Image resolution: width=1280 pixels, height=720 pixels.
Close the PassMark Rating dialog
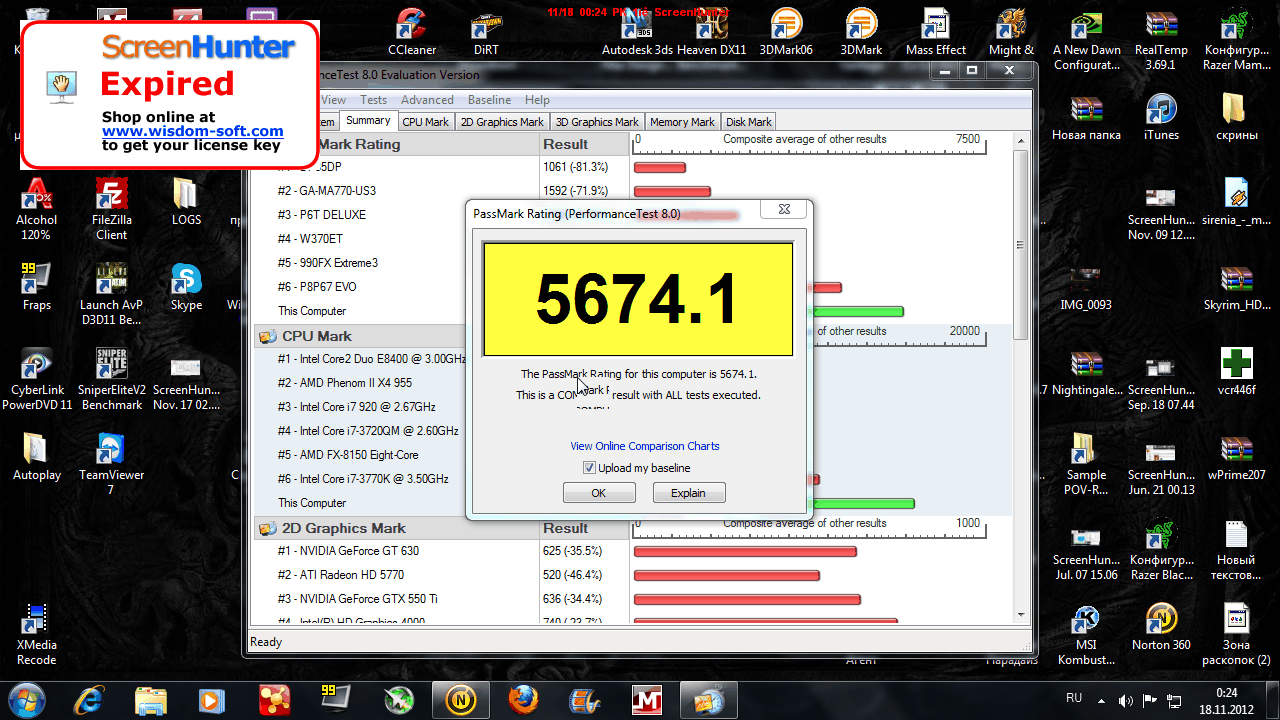click(x=783, y=211)
